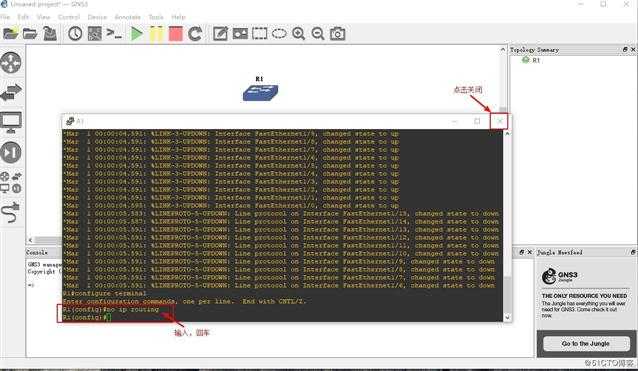Select the Add a link cable tool
The height and width of the screenshot is (371, 638).
(x=11, y=212)
